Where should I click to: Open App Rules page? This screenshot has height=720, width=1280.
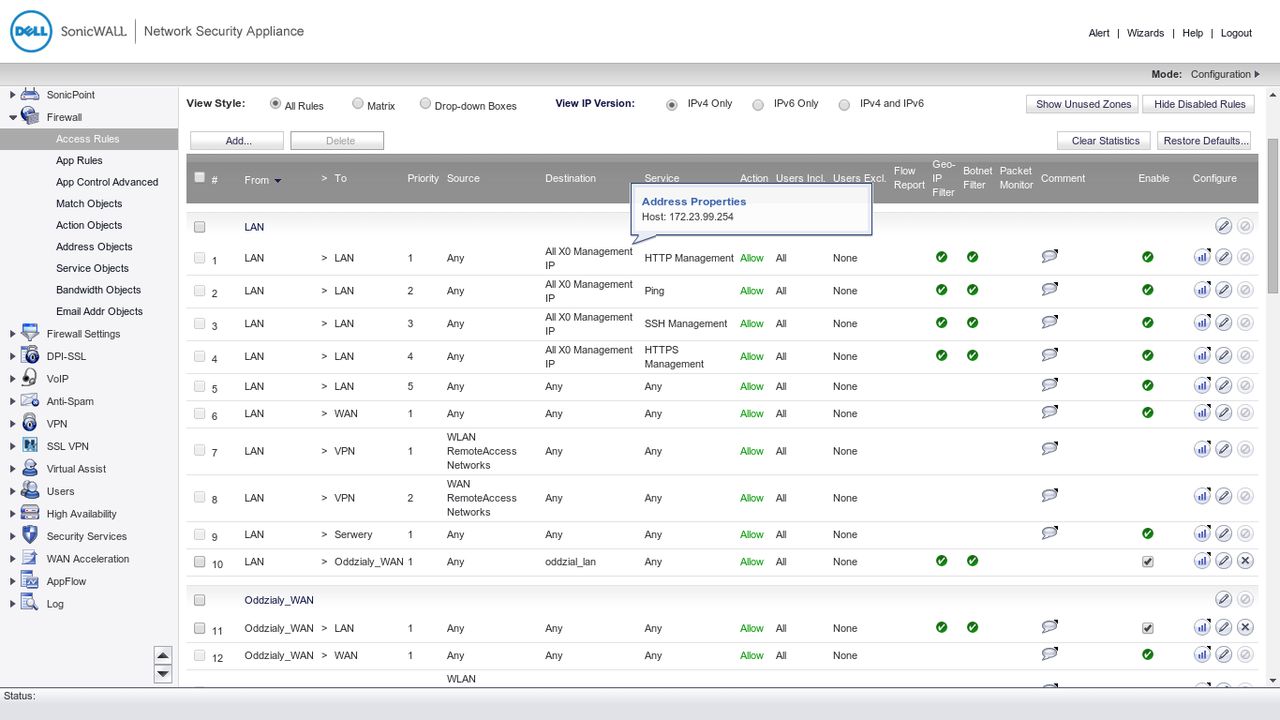(79, 160)
